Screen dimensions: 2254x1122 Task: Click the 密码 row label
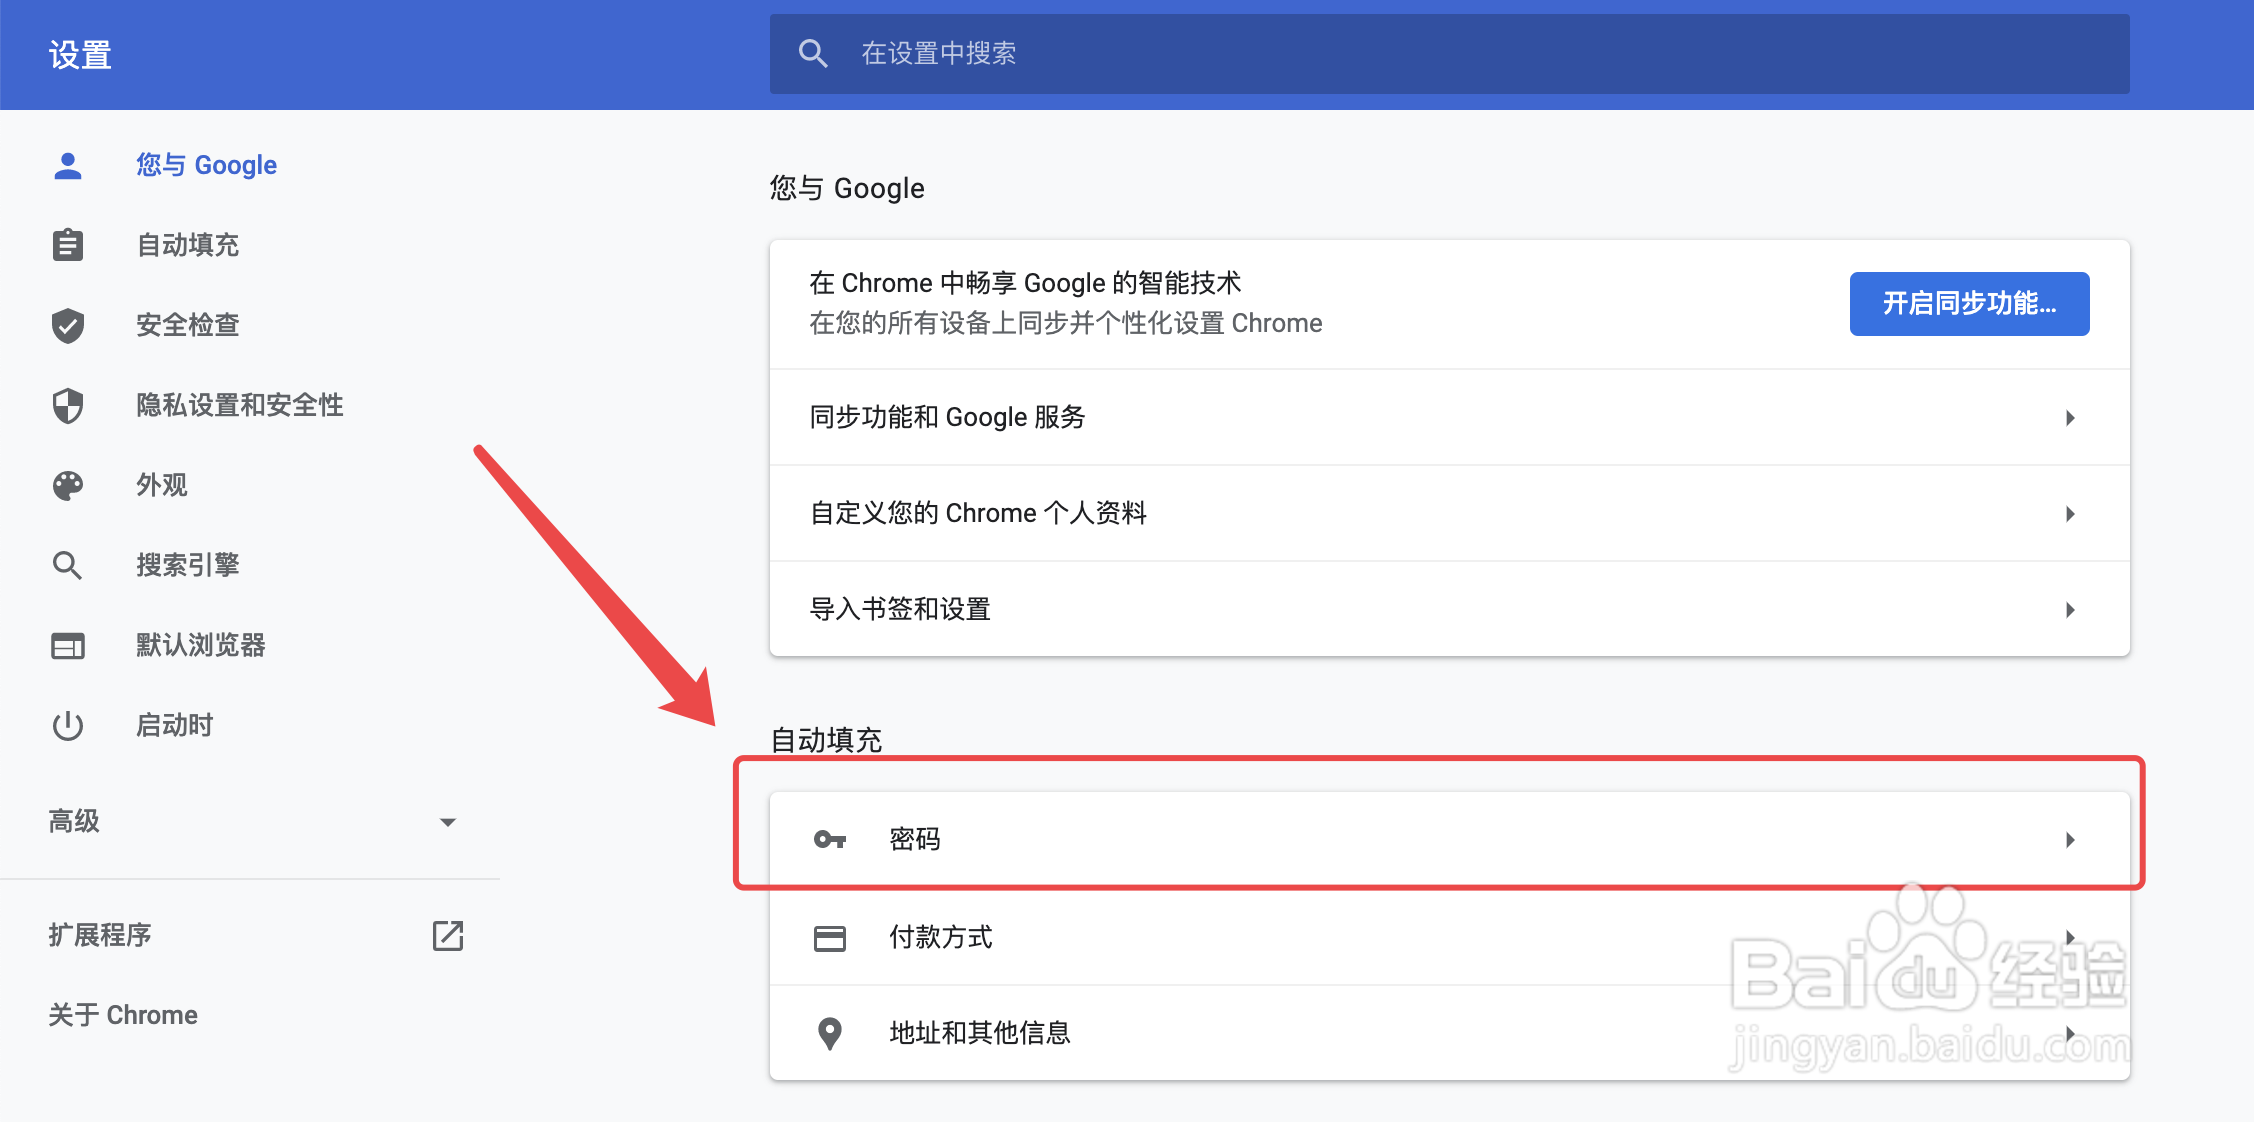coord(915,839)
